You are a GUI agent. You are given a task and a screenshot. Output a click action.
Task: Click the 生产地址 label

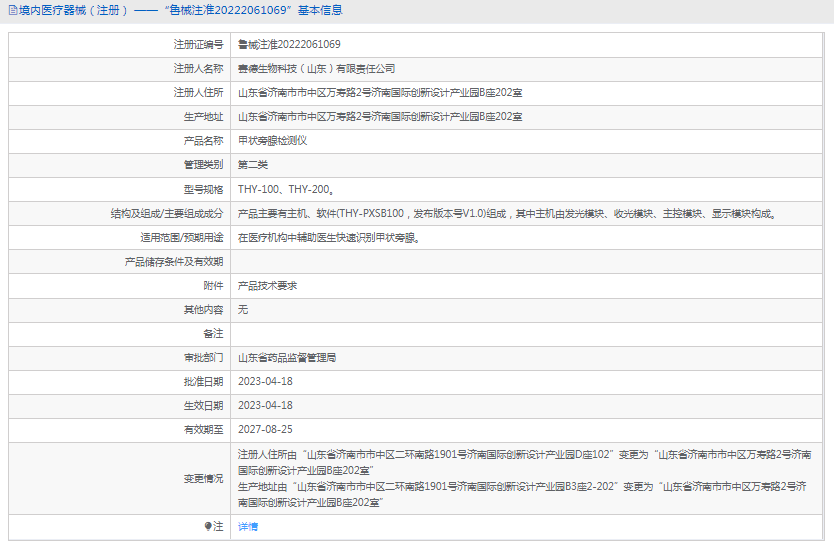coord(204,117)
